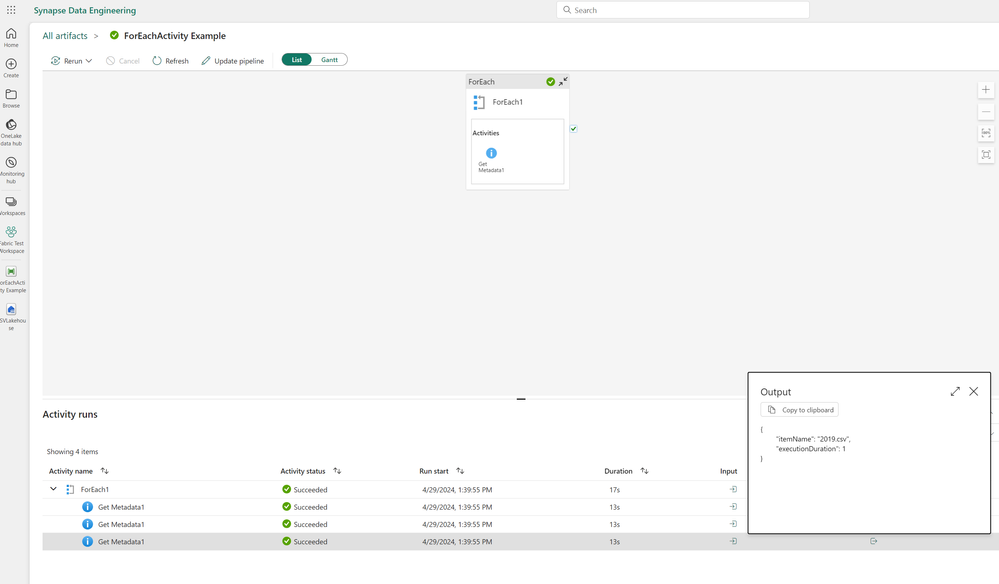
Task: Select the ForEach1 activity run row
Action: 393,490
